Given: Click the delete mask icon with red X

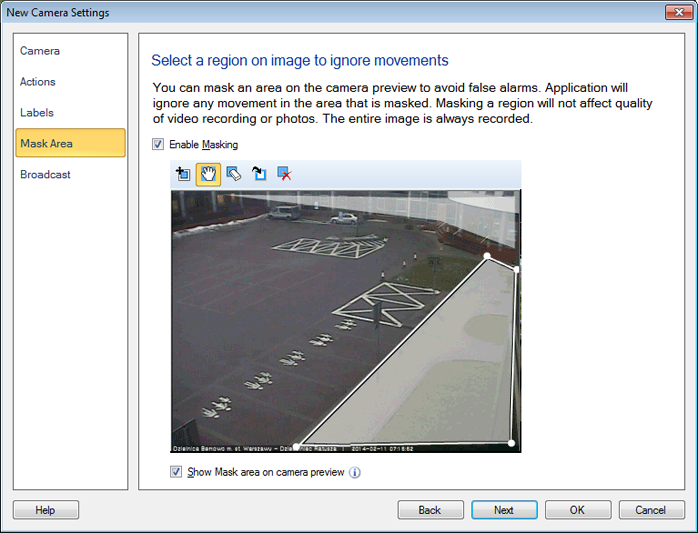Looking at the screenshot, I should [284, 173].
